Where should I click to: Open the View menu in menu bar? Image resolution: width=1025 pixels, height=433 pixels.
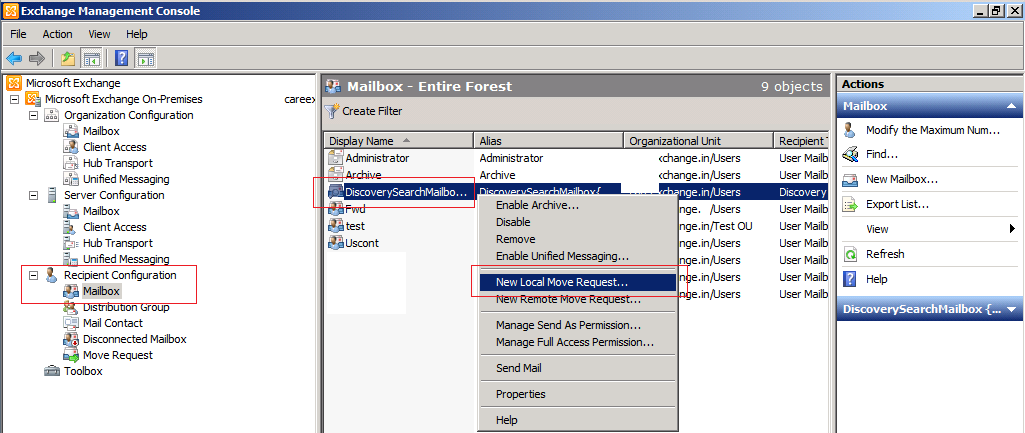[x=99, y=34]
